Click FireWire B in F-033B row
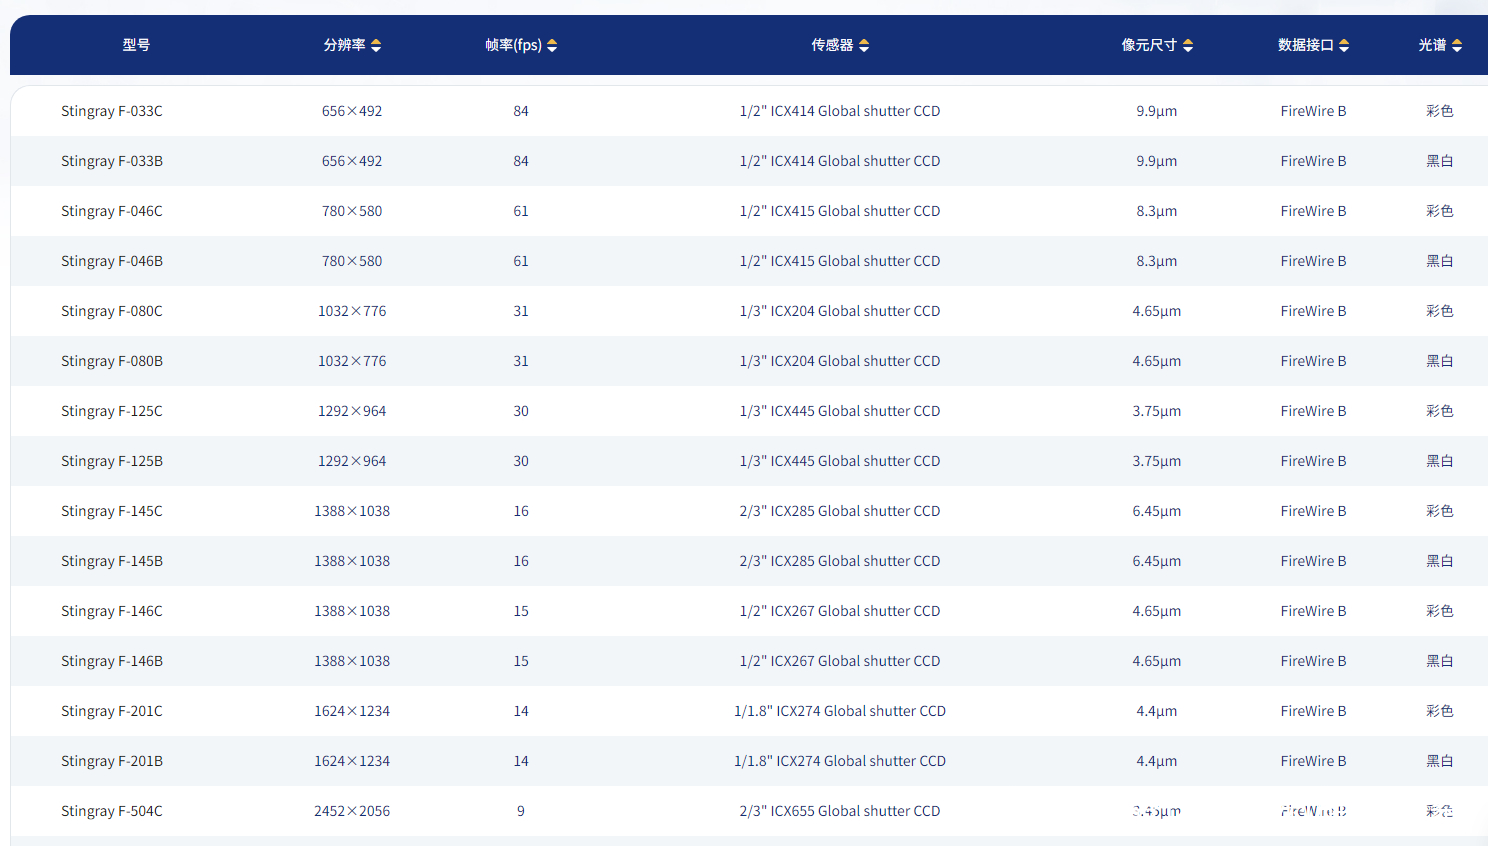 (x=1313, y=161)
